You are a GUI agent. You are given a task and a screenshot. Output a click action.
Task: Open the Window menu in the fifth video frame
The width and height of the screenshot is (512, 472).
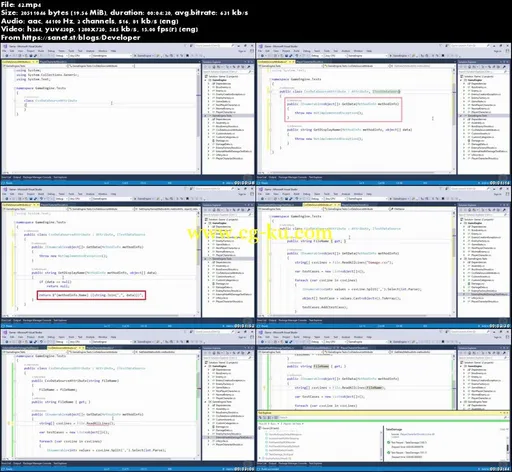[x=103, y=337]
